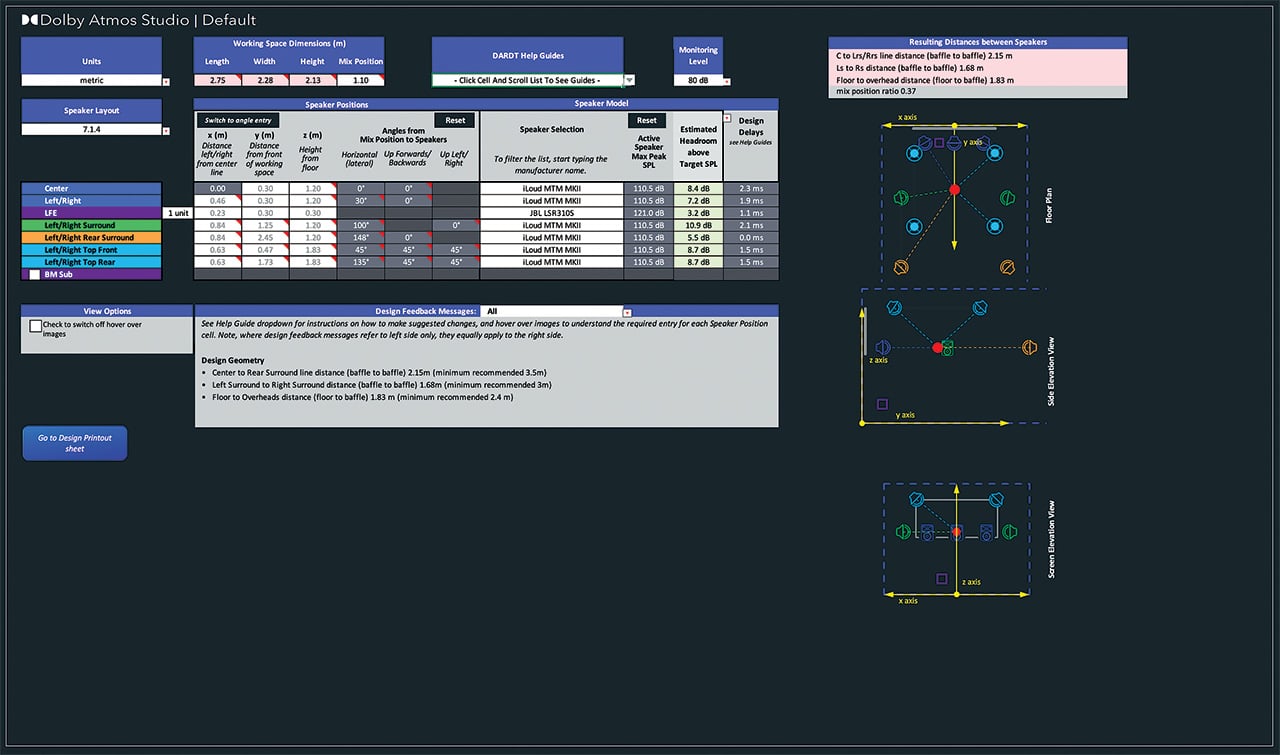Click the Dolby logo in the title
Image resolution: width=1280 pixels, height=755 pixels.
tap(30, 19)
